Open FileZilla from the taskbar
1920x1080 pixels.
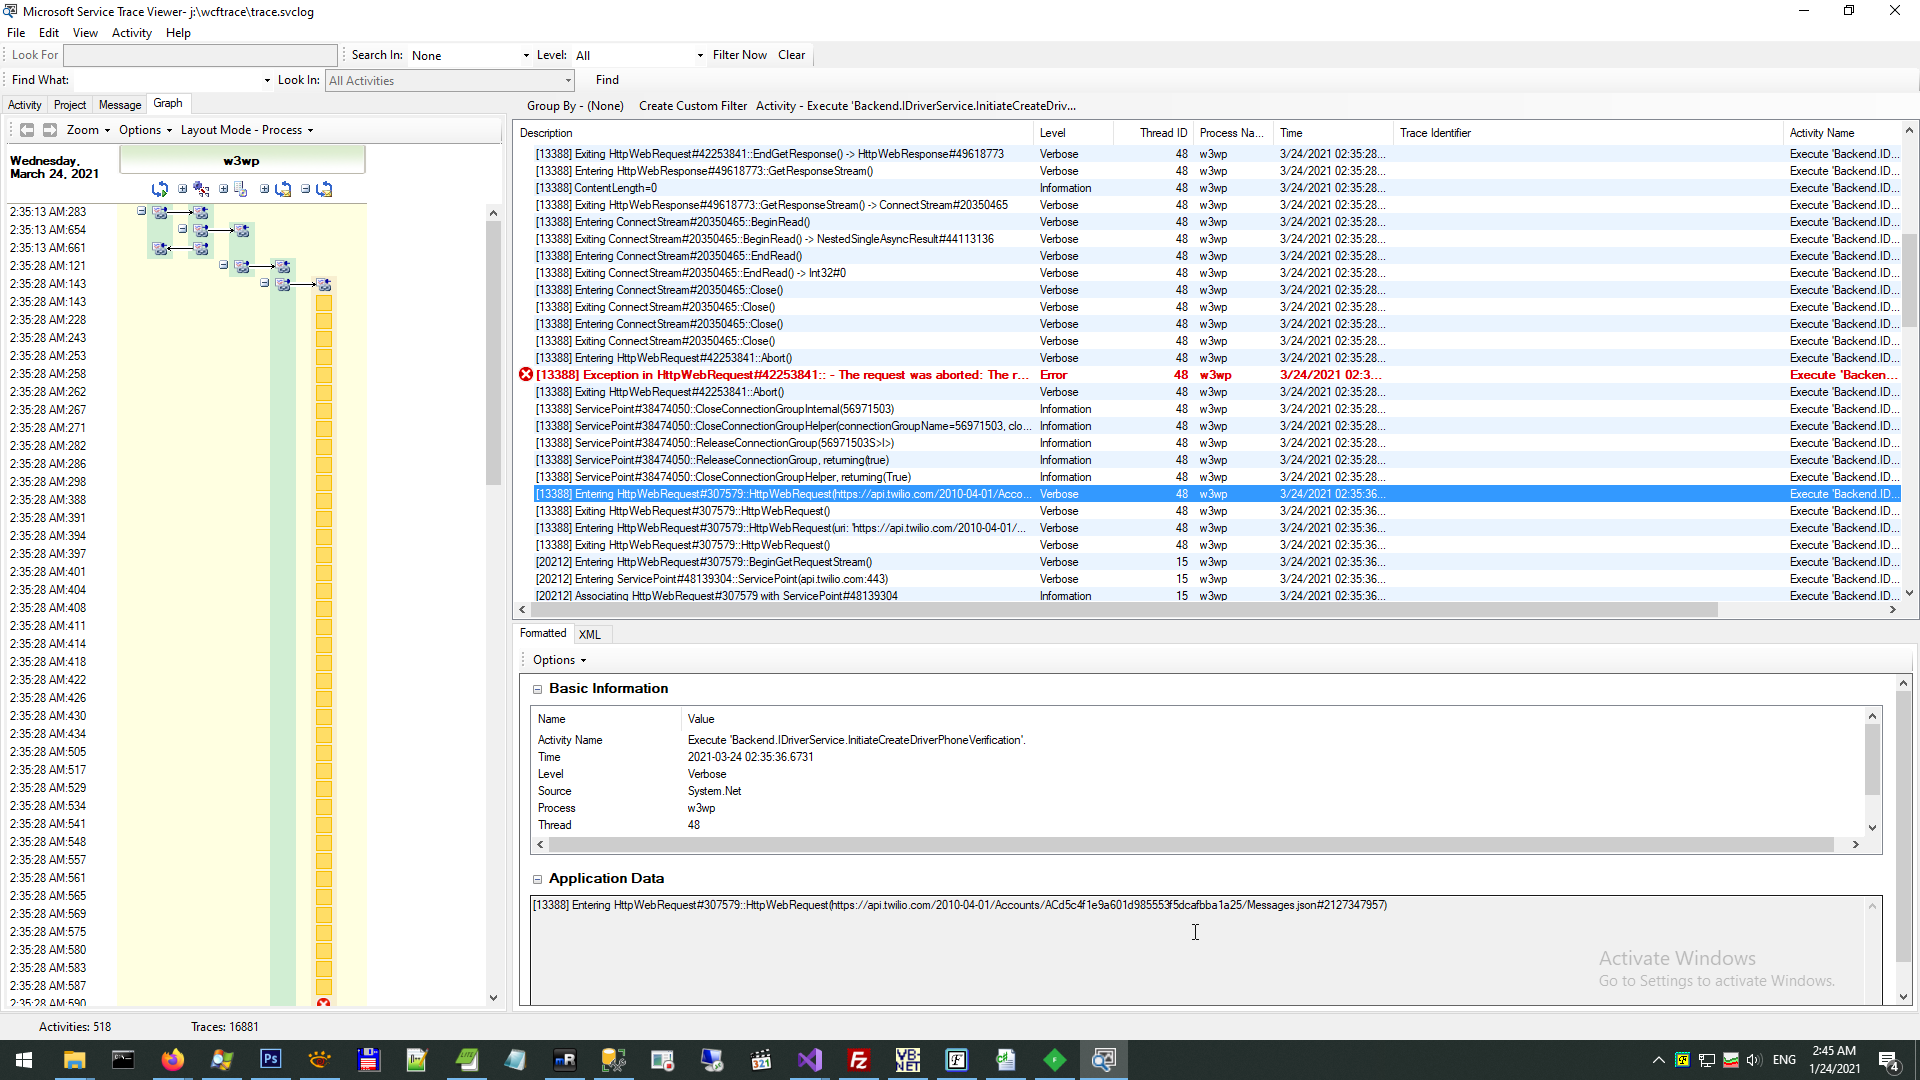pyautogui.click(x=858, y=1060)
